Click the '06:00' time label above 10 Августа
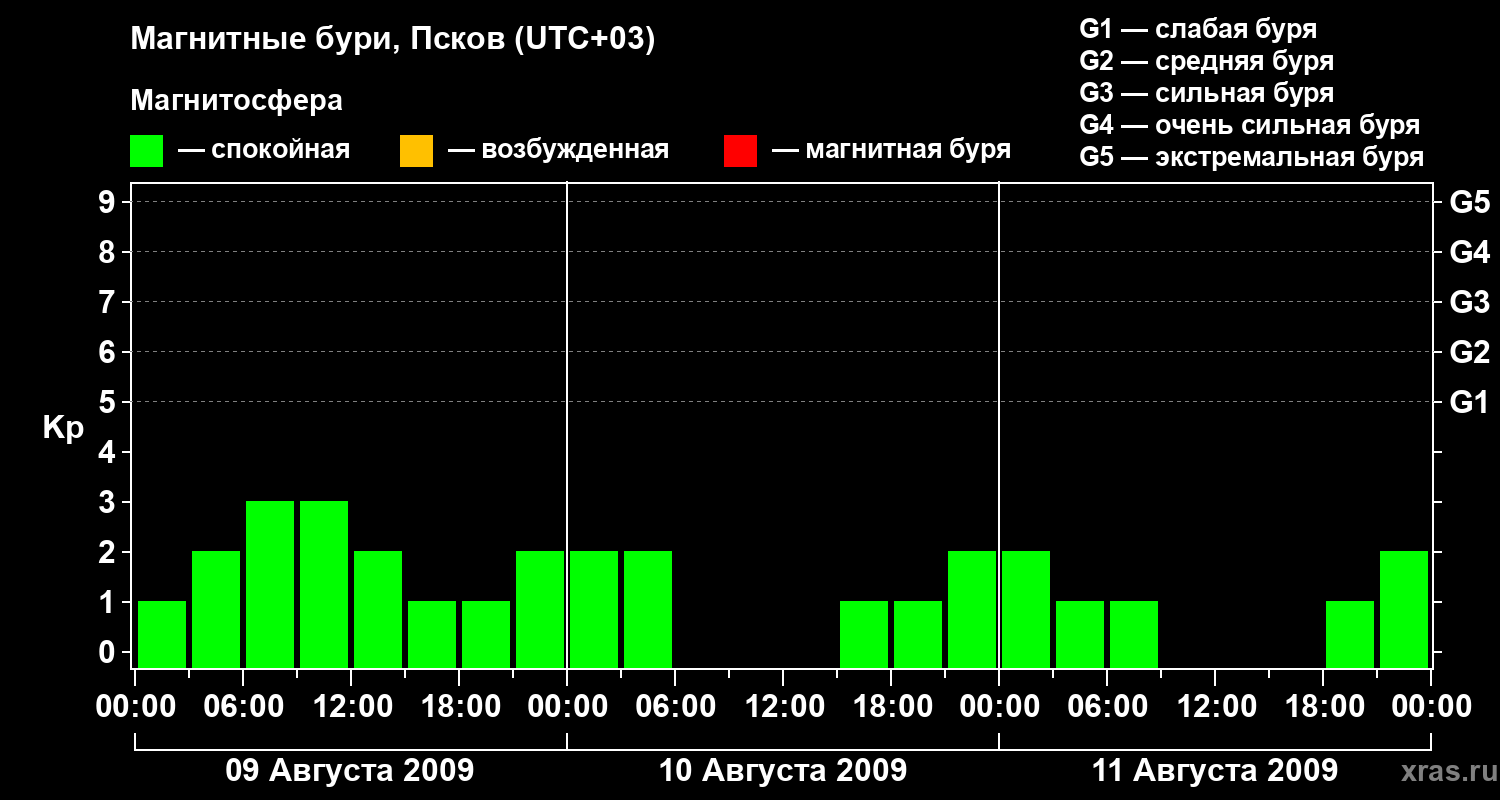 tap(675, 706)
